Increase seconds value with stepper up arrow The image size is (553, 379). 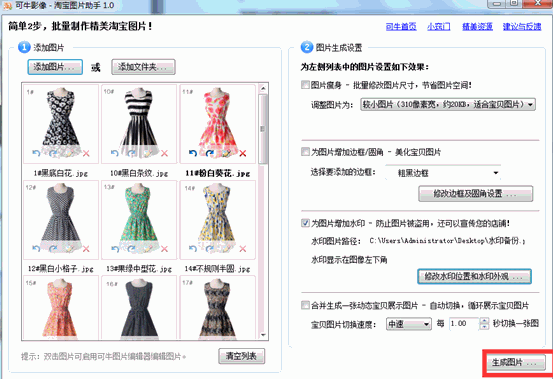click(485, 320)
